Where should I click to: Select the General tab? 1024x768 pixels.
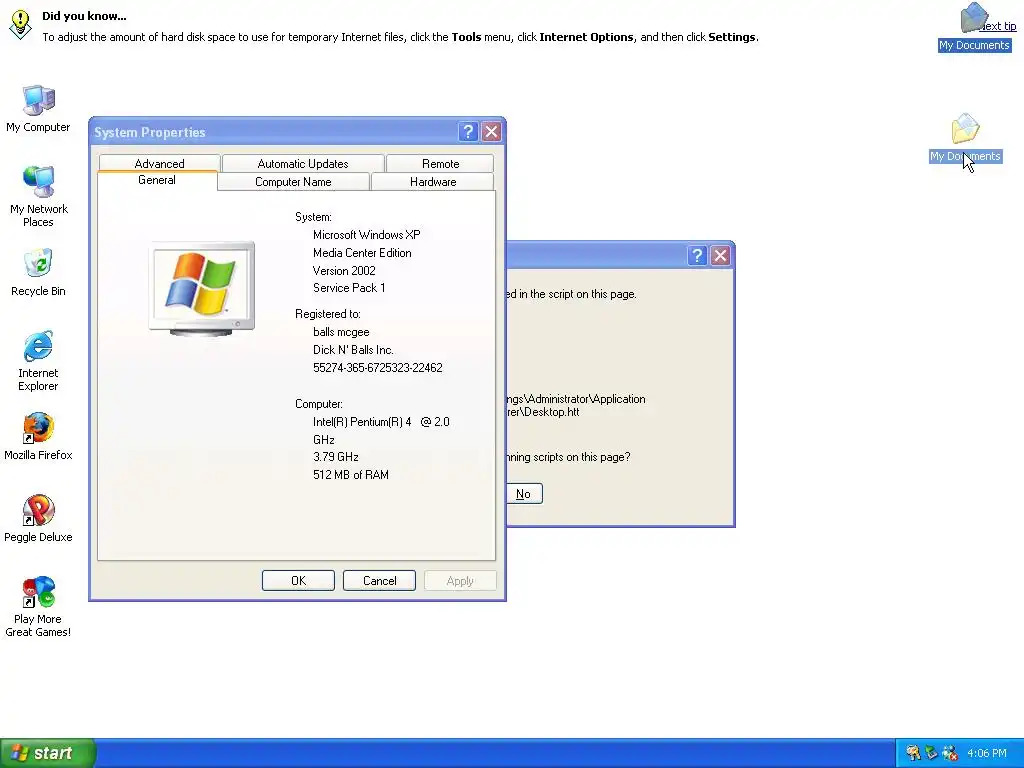157,180
